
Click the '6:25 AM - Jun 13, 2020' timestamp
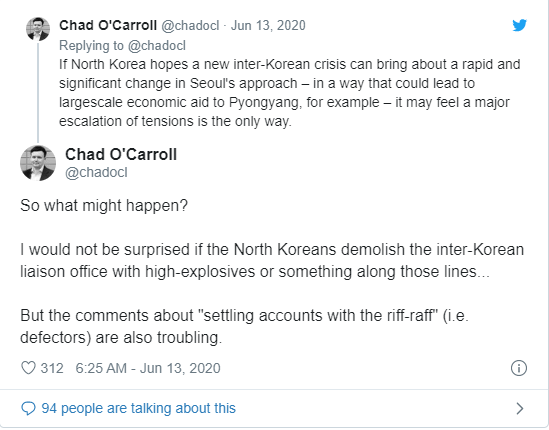pyautogui.click(x=148, y=368)
